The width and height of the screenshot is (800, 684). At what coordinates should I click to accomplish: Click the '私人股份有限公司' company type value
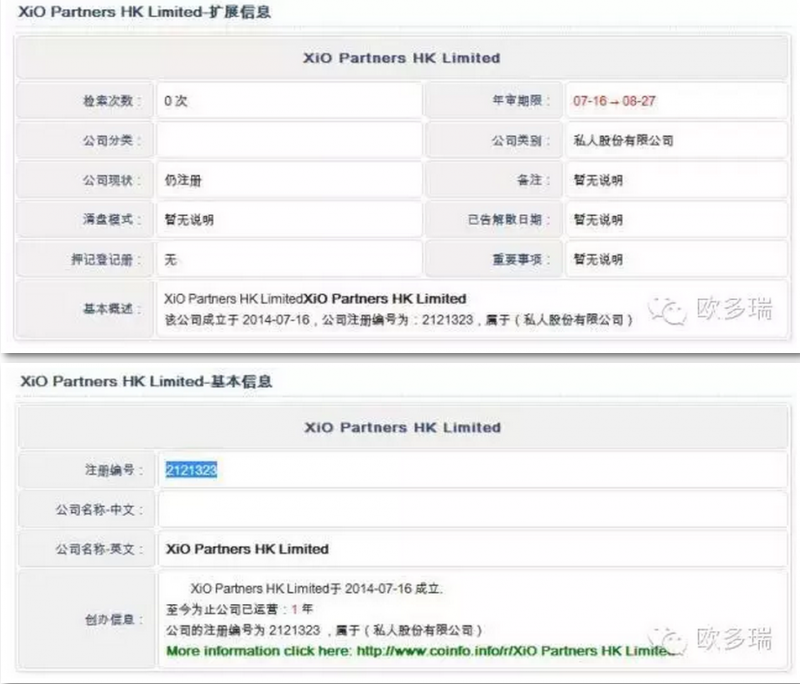[623, 140]
